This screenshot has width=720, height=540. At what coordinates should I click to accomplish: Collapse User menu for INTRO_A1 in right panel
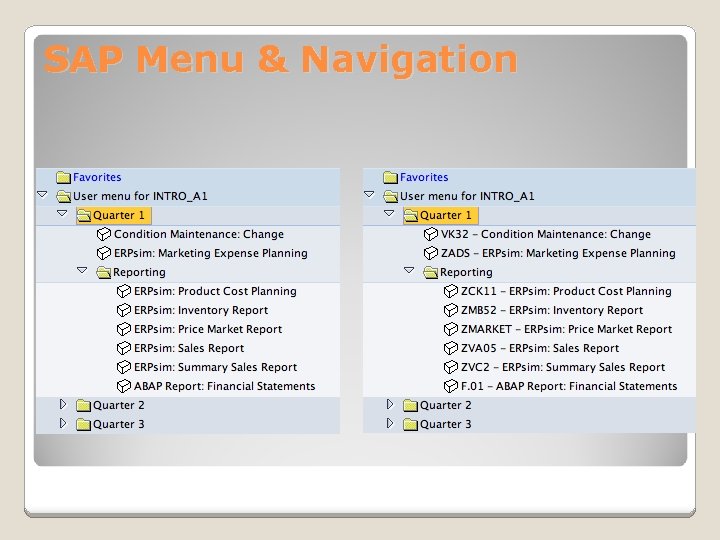point(369,195)
